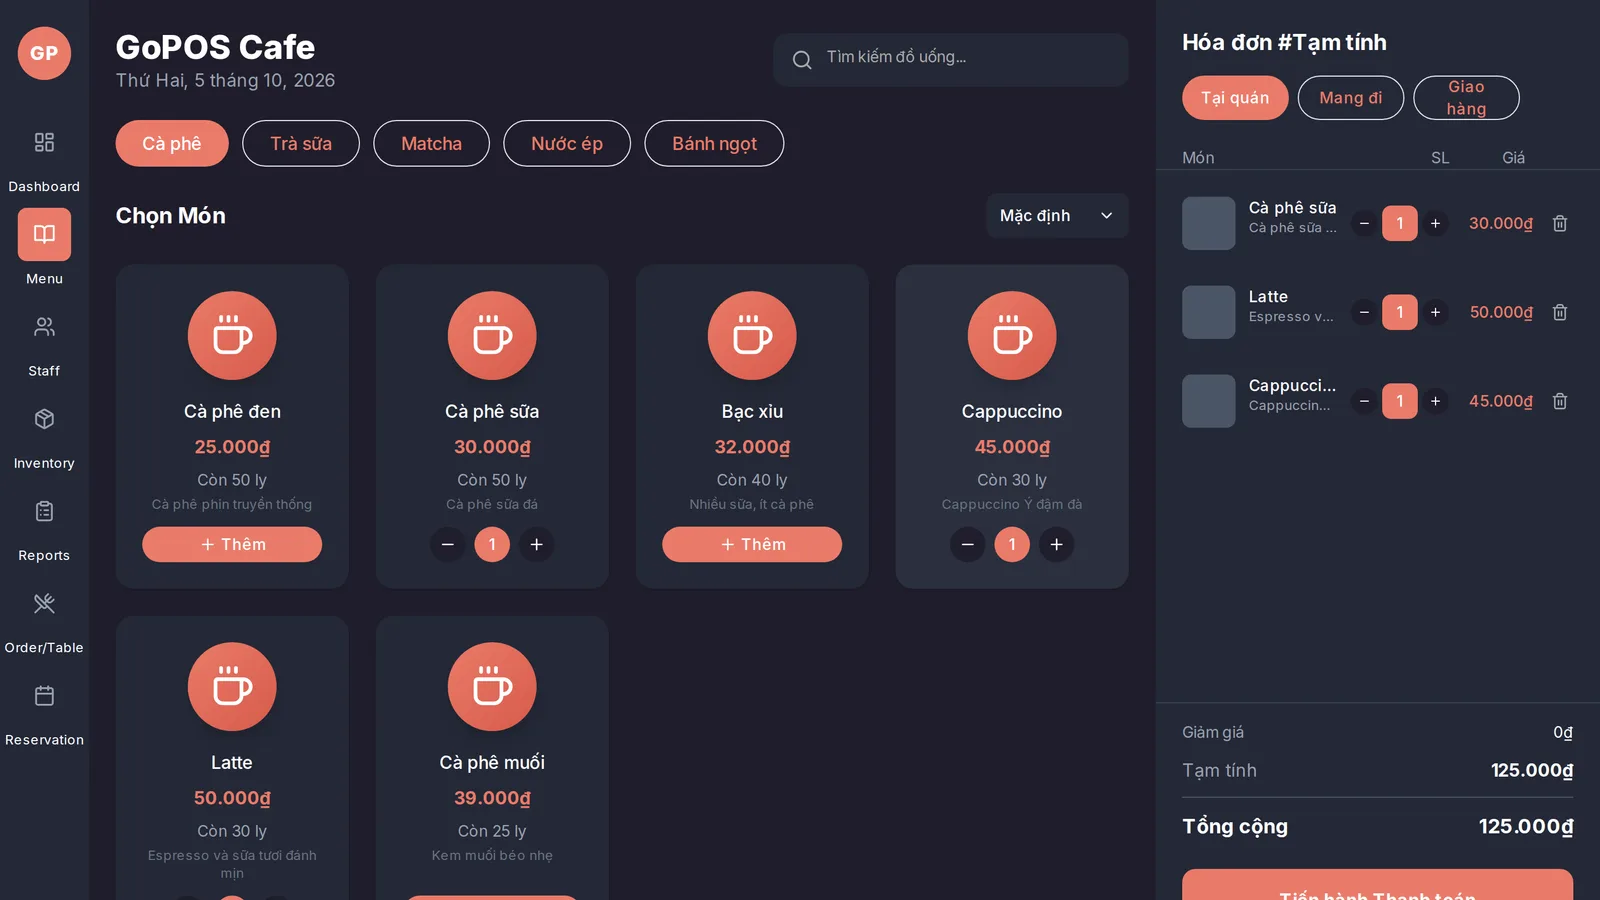Select the Bánh ngọt category tab
Image resolution: width=1600 pixels, height=900 pixels.
[714, 143]
